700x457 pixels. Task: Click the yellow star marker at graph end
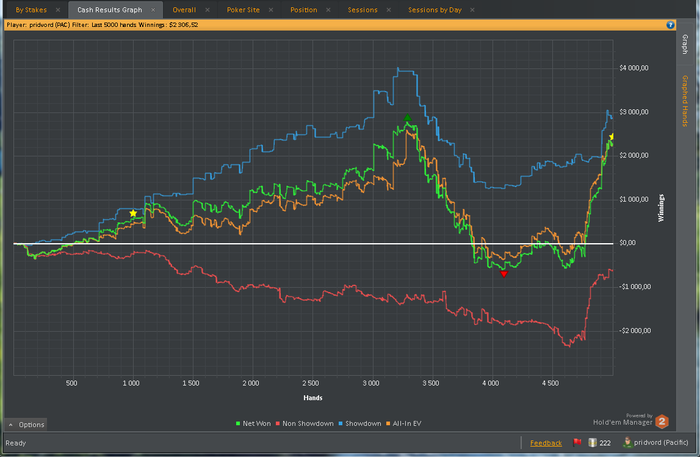tap(611, 137)
